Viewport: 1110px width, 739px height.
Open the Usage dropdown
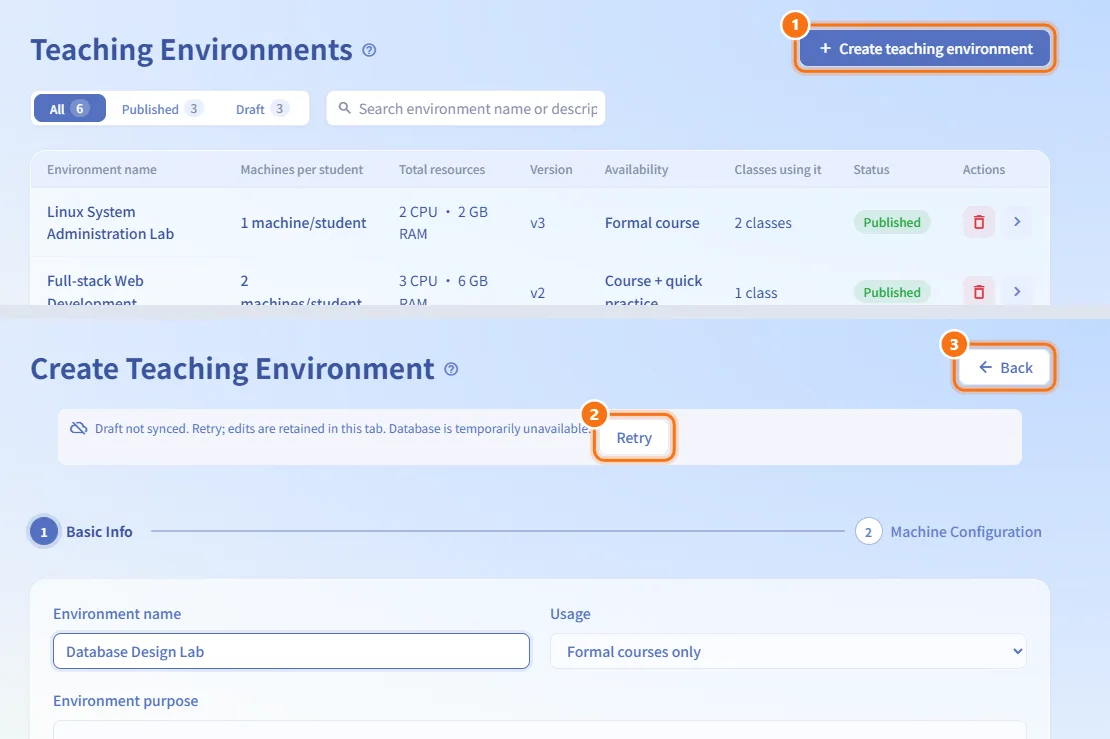coord(788,651)
